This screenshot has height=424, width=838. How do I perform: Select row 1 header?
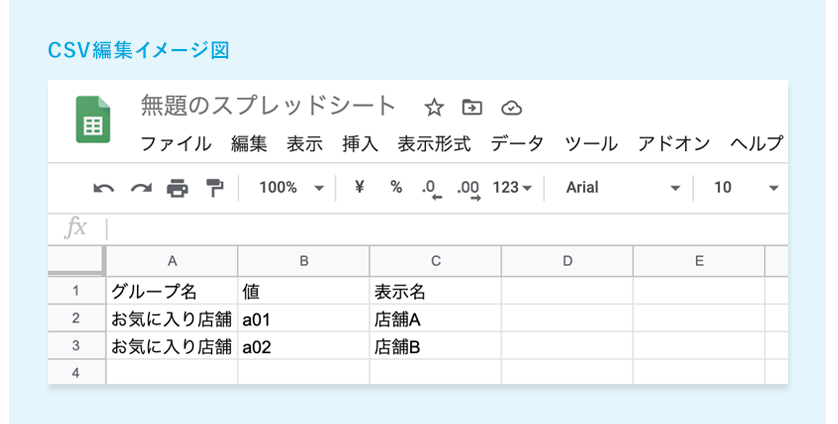tap(76, 291)
